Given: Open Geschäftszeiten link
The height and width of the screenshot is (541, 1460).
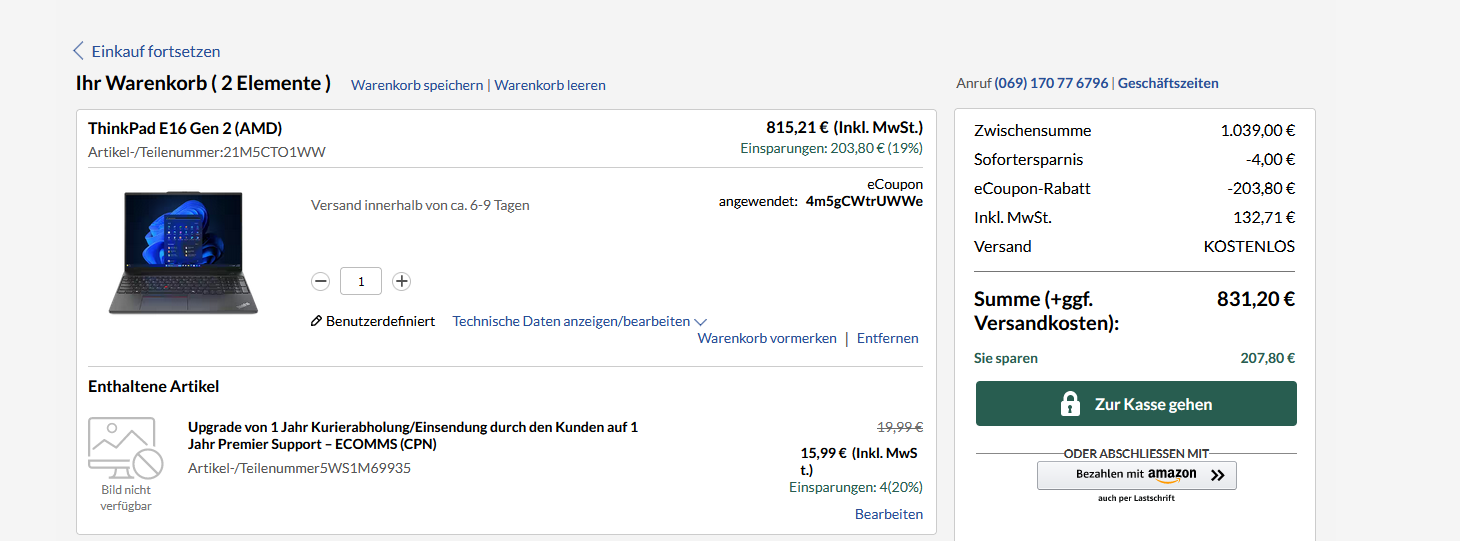Looking at the screenshot, I should pyautogui.click(x=1168, y=83).
